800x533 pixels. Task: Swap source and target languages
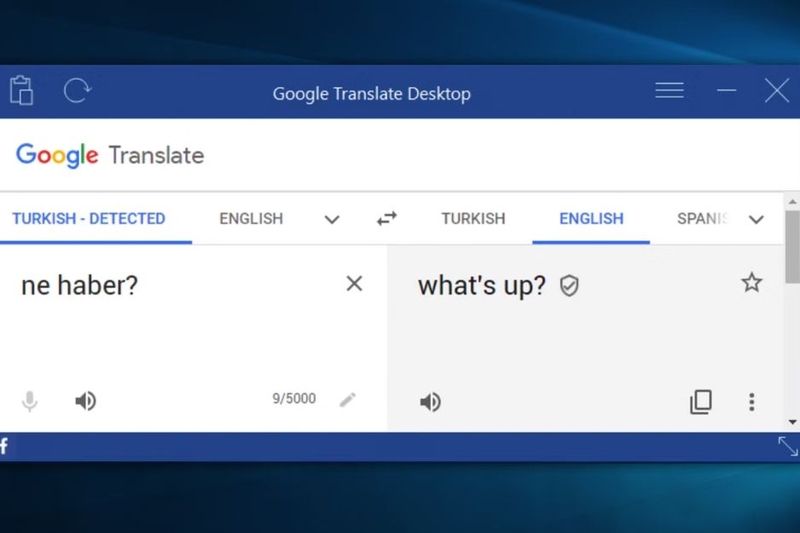tap(387, 218)
